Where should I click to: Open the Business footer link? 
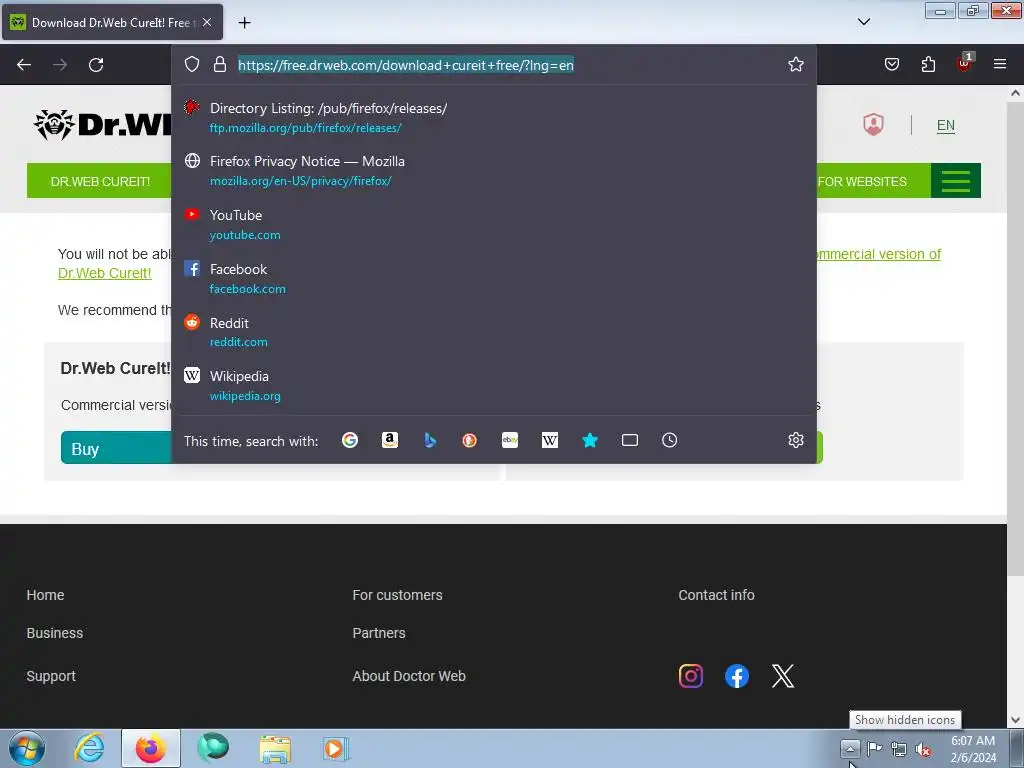click(x=55, y=633)
